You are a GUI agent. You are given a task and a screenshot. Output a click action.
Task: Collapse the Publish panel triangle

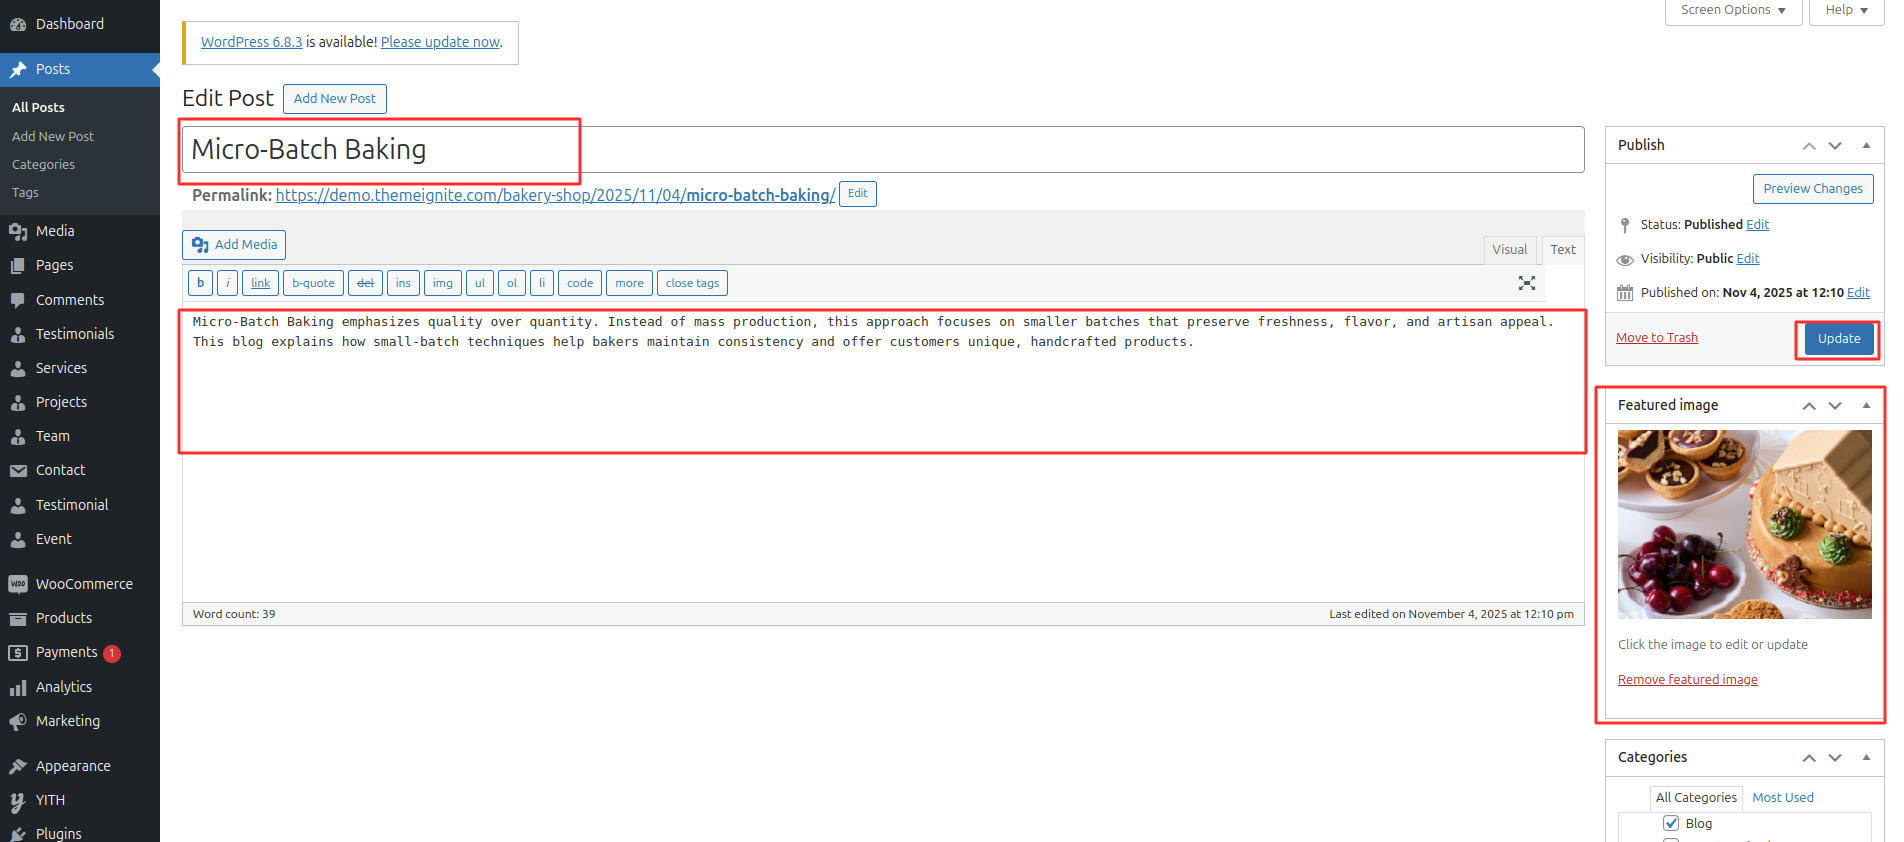tap(1866, 146)
